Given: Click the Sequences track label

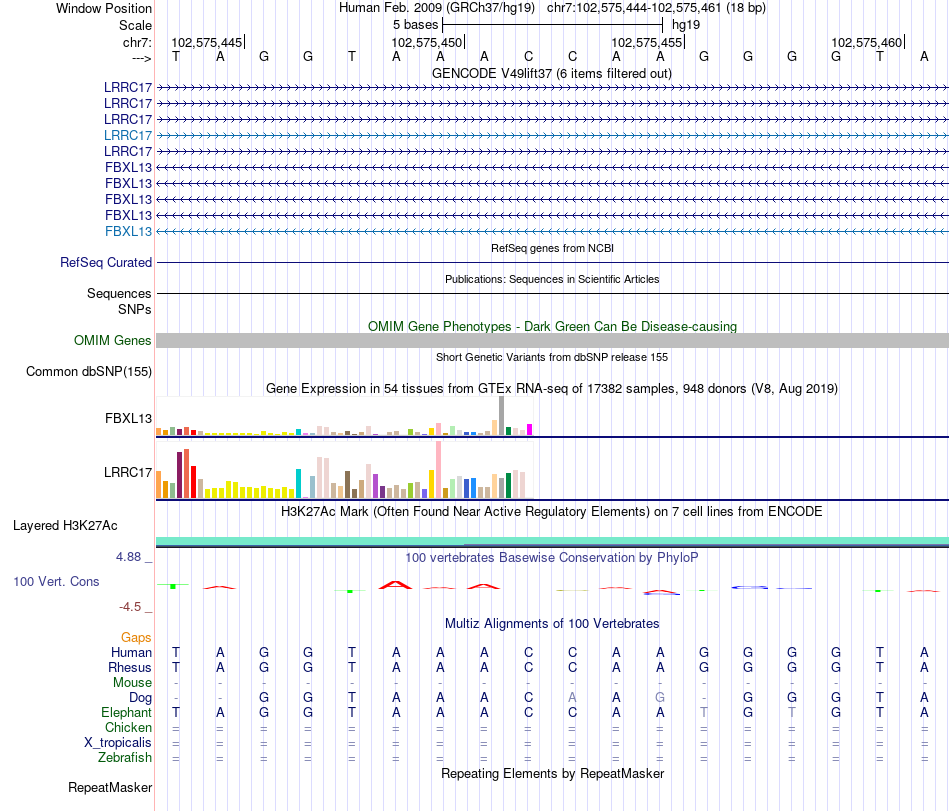Looking at the screenshot, I should click(x=119, y=293).
